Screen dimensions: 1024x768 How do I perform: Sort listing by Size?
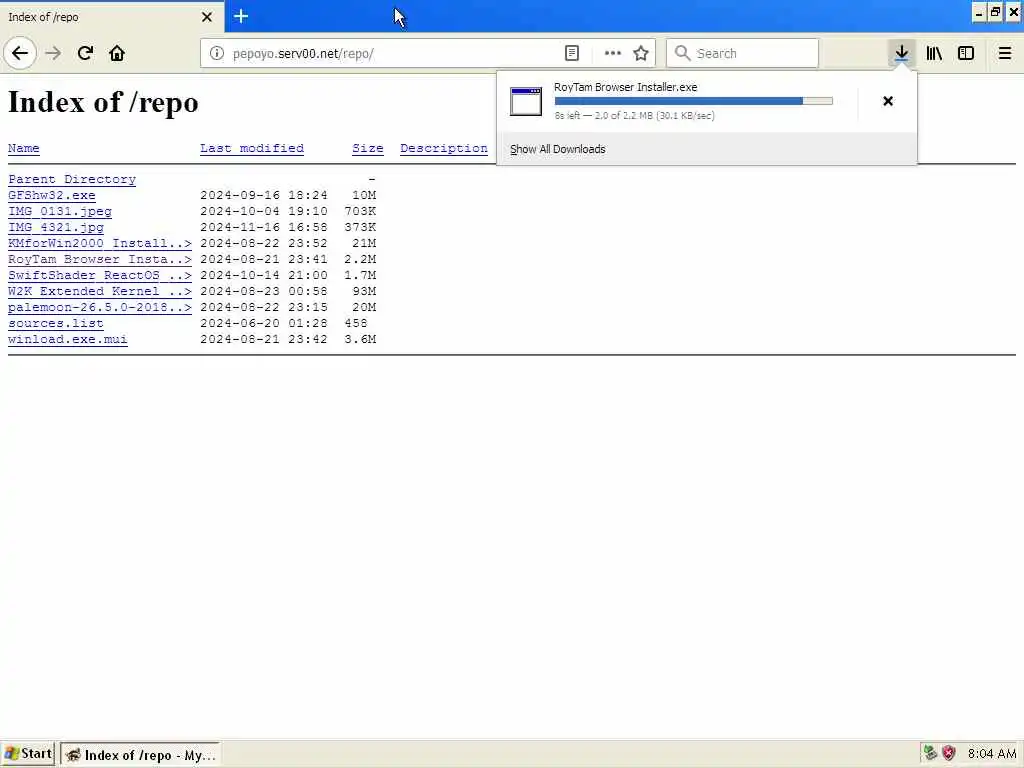(x=368, y=148)
